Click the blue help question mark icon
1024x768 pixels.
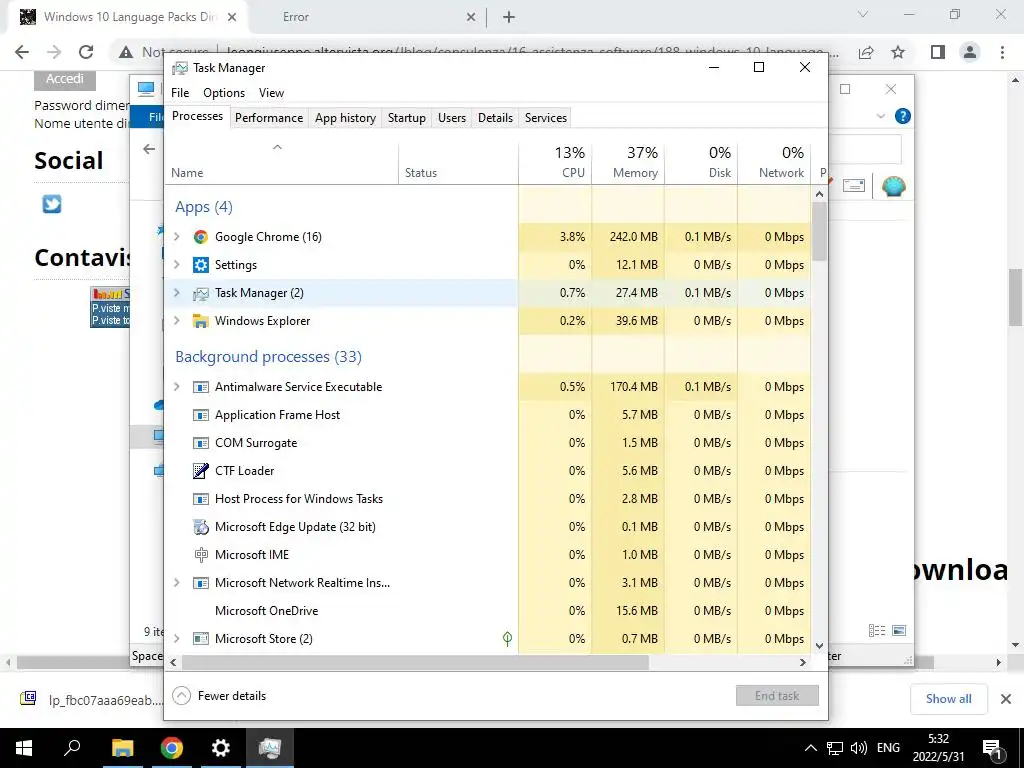tap(903, 116)
